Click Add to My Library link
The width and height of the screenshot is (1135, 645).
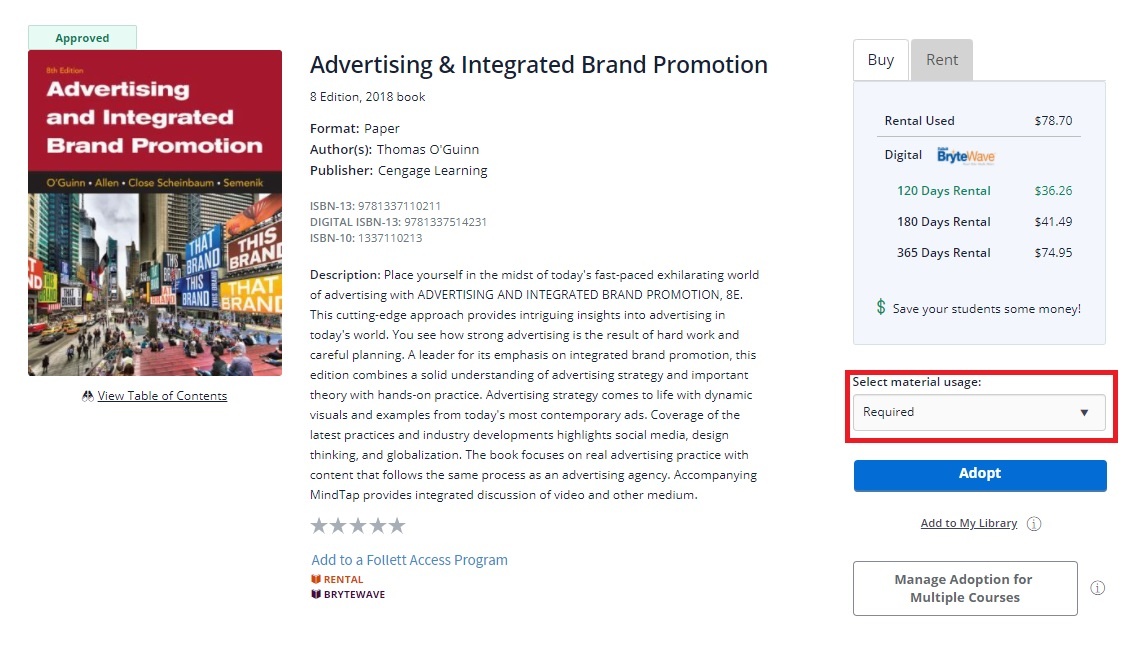point(969,523)
